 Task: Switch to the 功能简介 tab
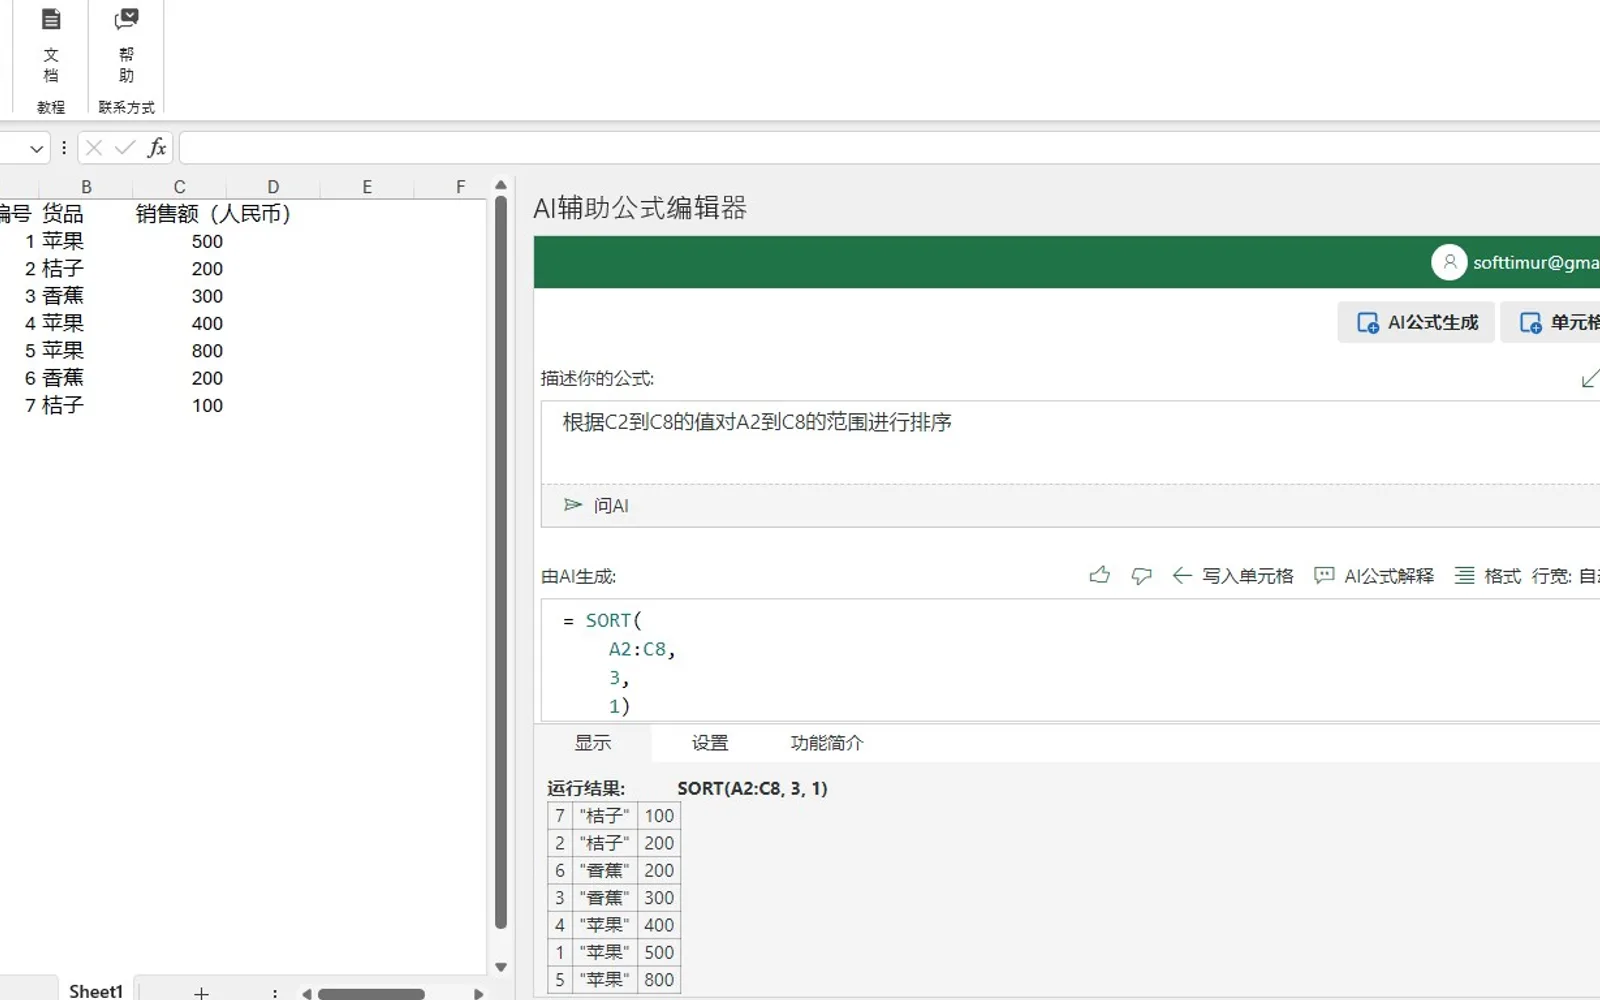pyautogui.click(x=827, y=743)
